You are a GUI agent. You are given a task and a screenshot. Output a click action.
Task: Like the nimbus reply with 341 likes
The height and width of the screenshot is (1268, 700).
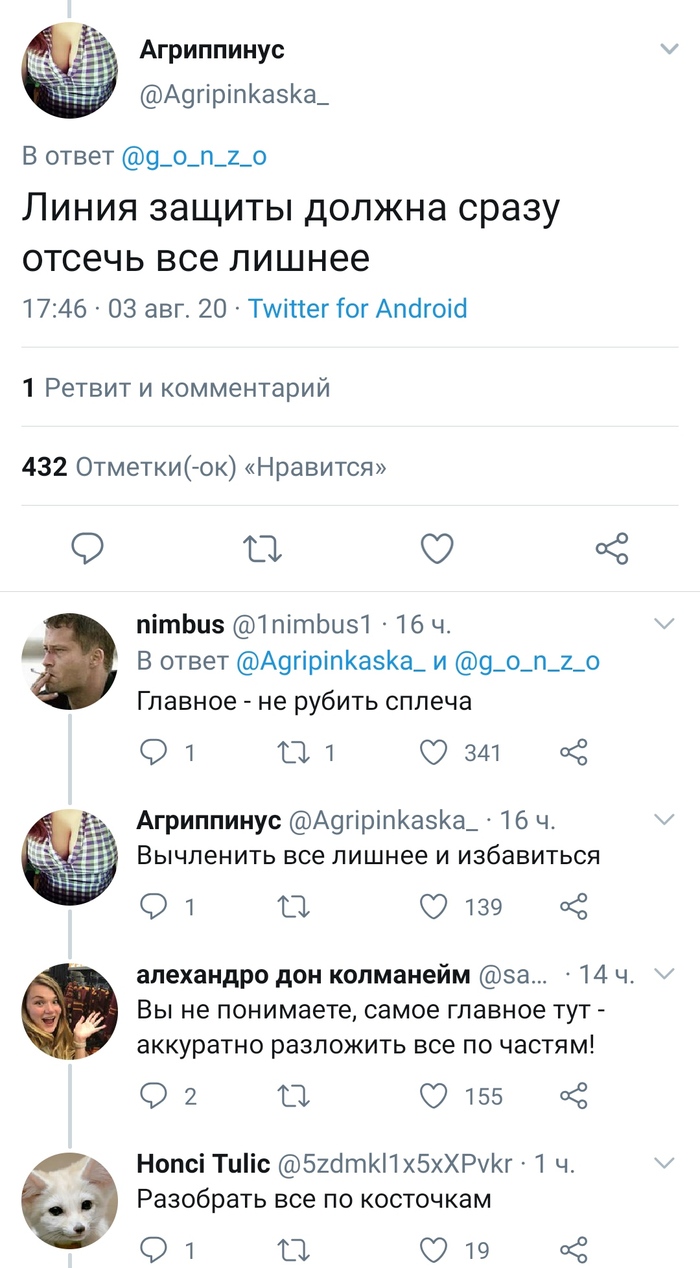click(433, 753)
